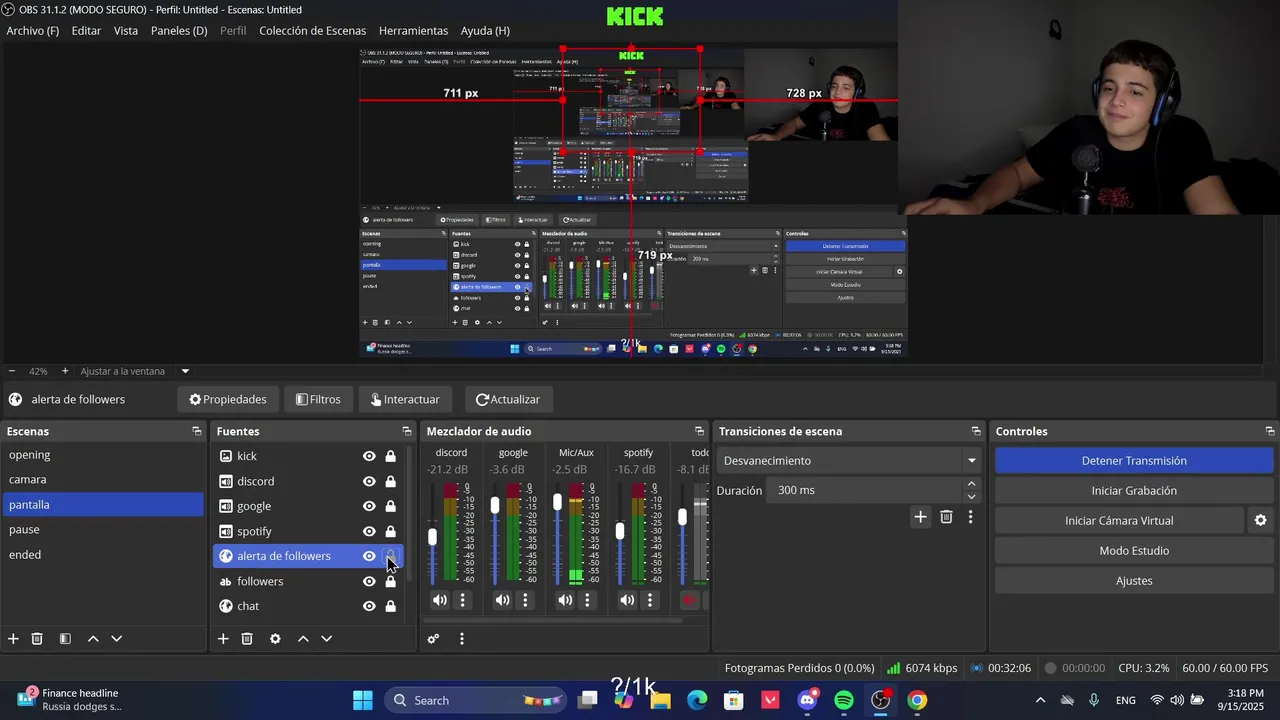The image size is (1280, 720).
Task: Remove selected source with trash icon
Action: coord(247,639)
